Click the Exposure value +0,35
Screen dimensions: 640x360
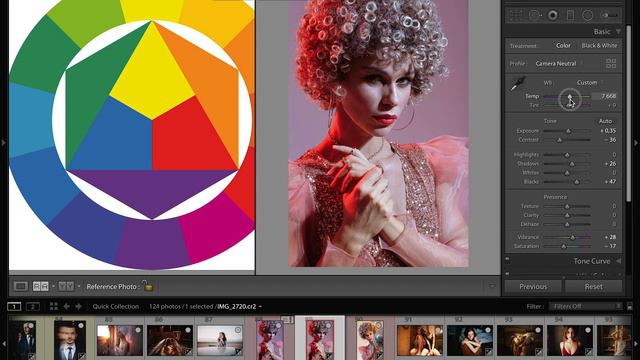[608, 131]
